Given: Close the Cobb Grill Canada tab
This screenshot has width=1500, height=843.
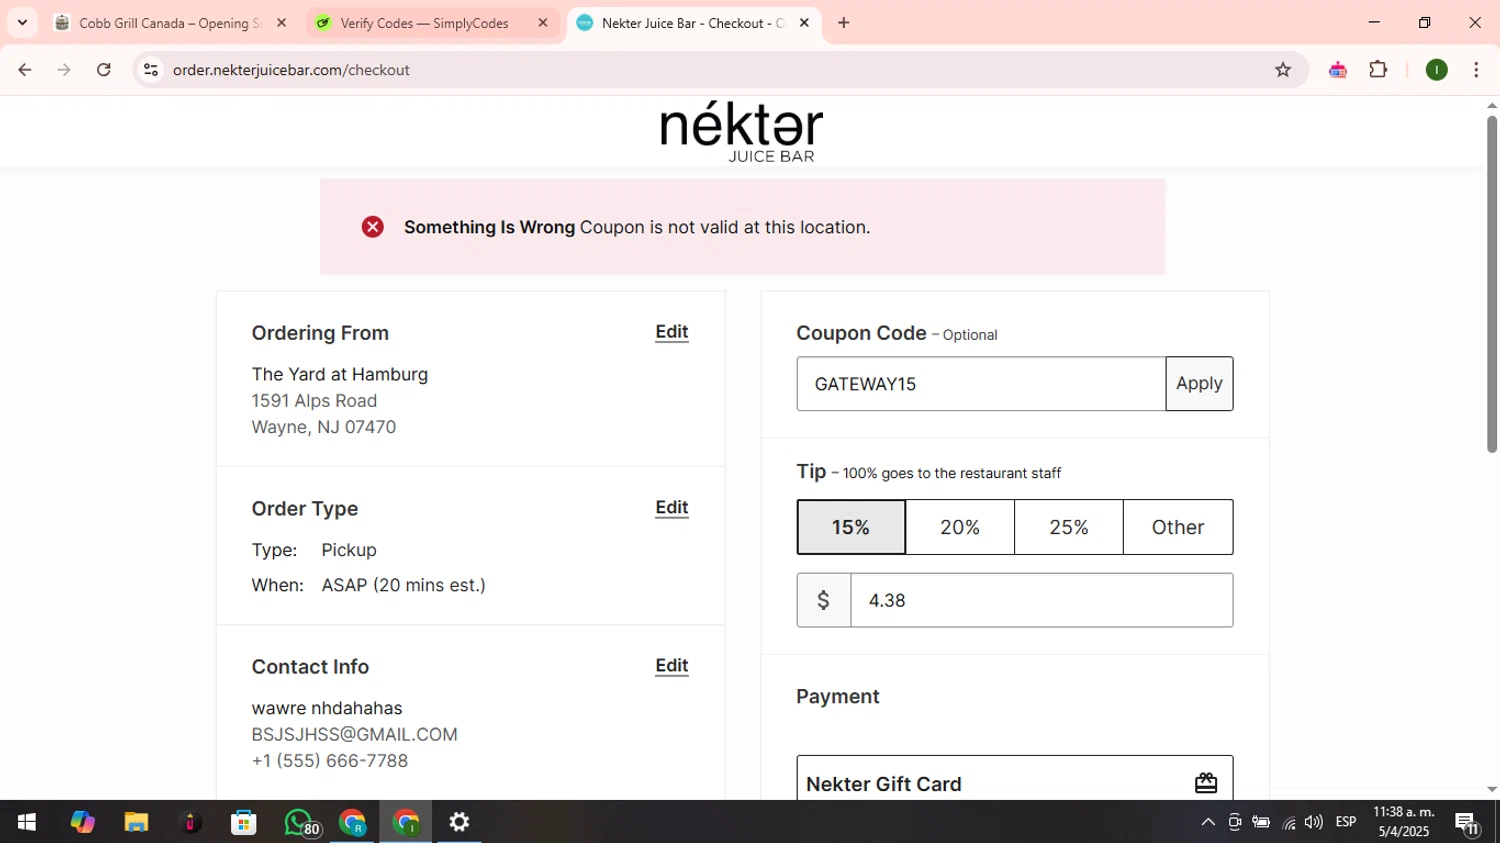Looking at the screenshot, I should (x=282, y=23).
